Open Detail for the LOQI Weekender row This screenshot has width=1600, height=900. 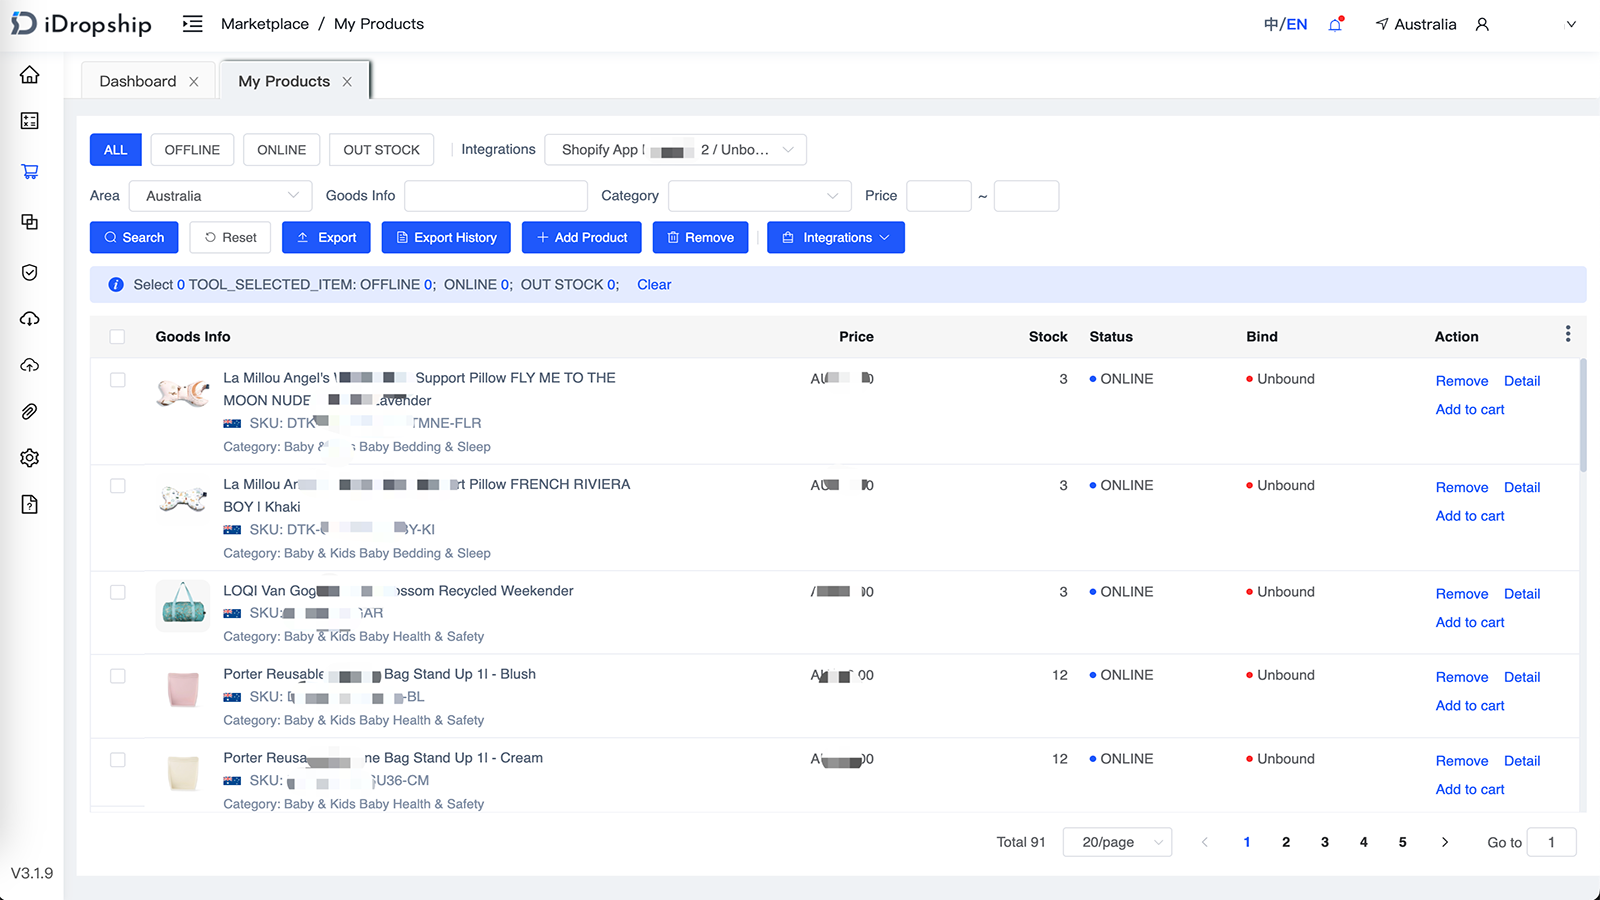point(1522,594)
